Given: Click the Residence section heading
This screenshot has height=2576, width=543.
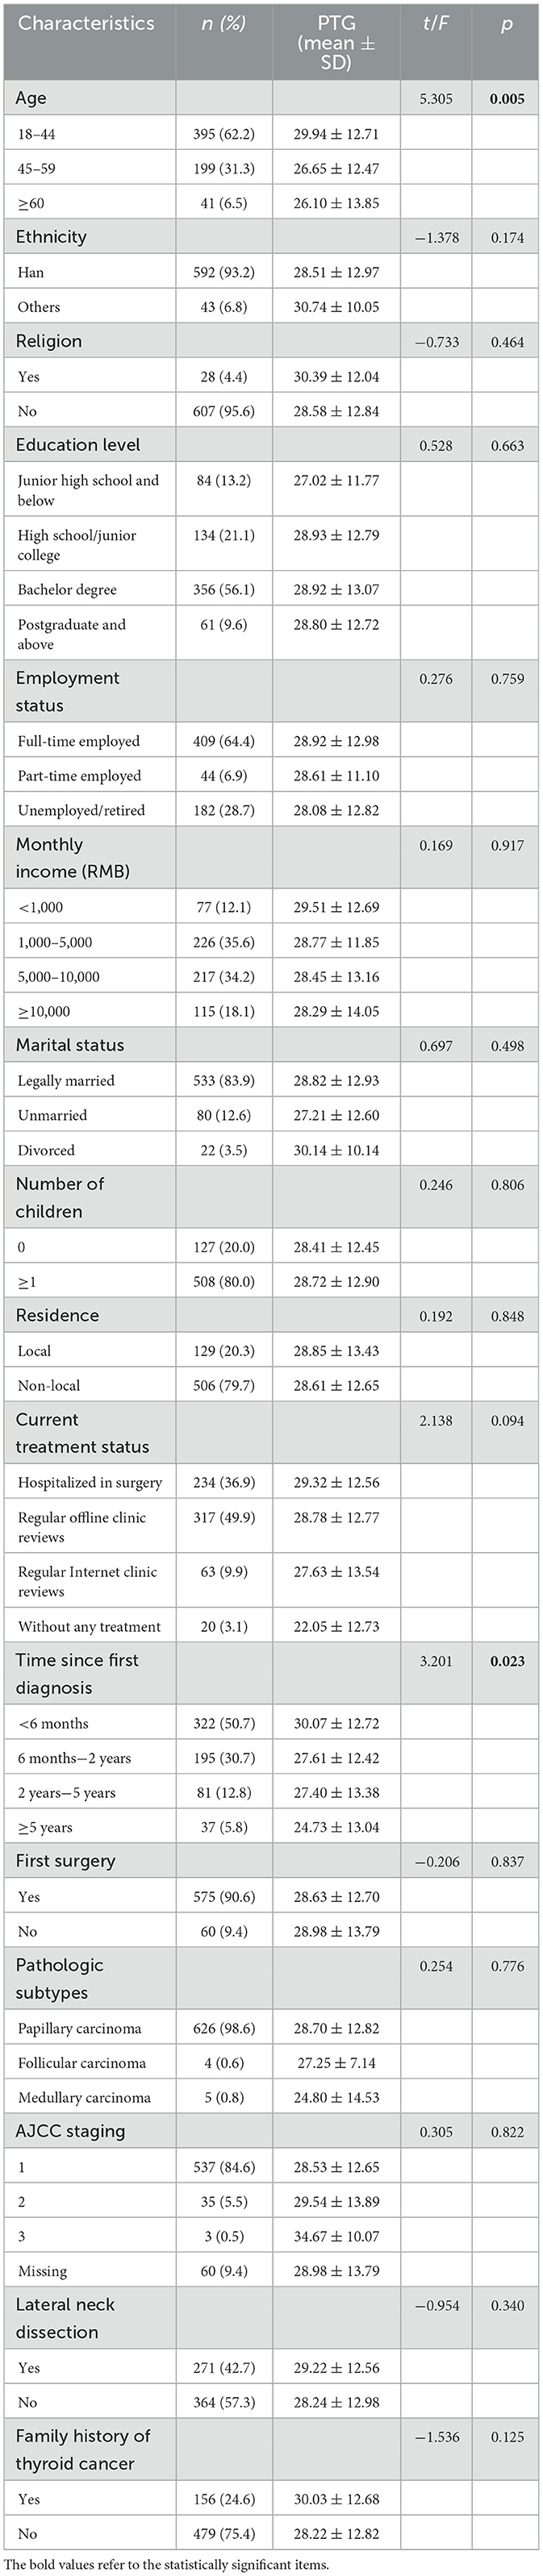Looking at the screenshot, I should click(57, 1315).
